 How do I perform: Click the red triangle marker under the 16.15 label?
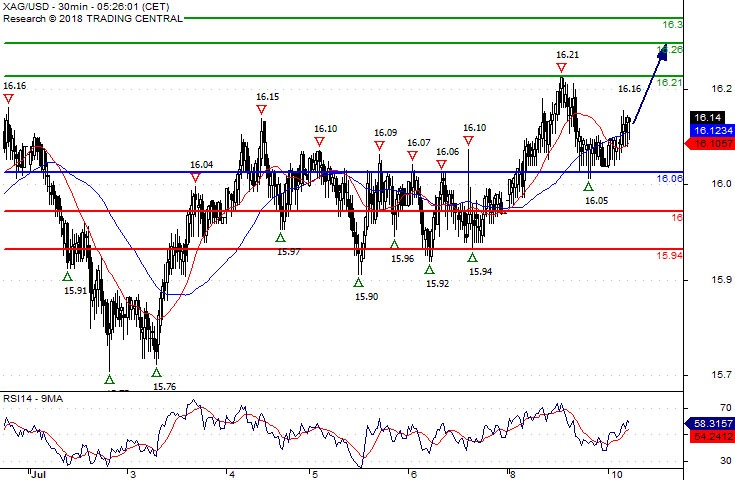click(x=261, y=110)
